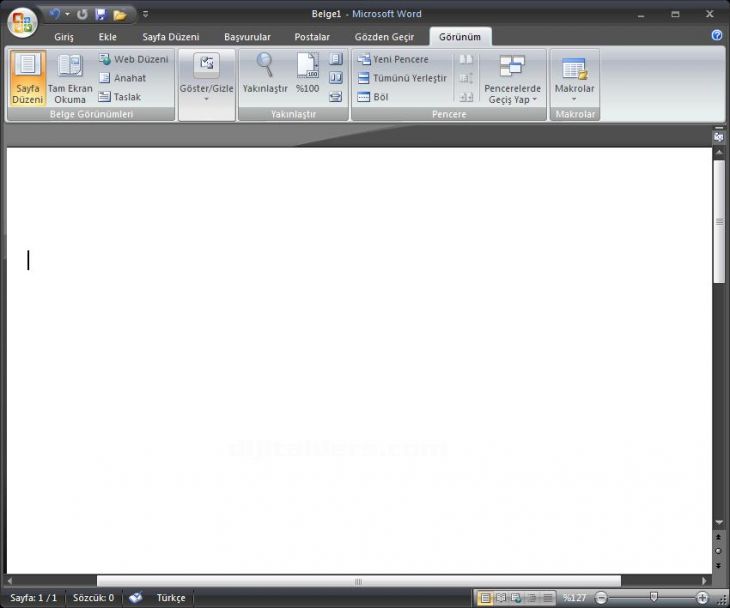Toggle Web Layout button in status bar
The image size is (730, 608).
click(516, 598)
